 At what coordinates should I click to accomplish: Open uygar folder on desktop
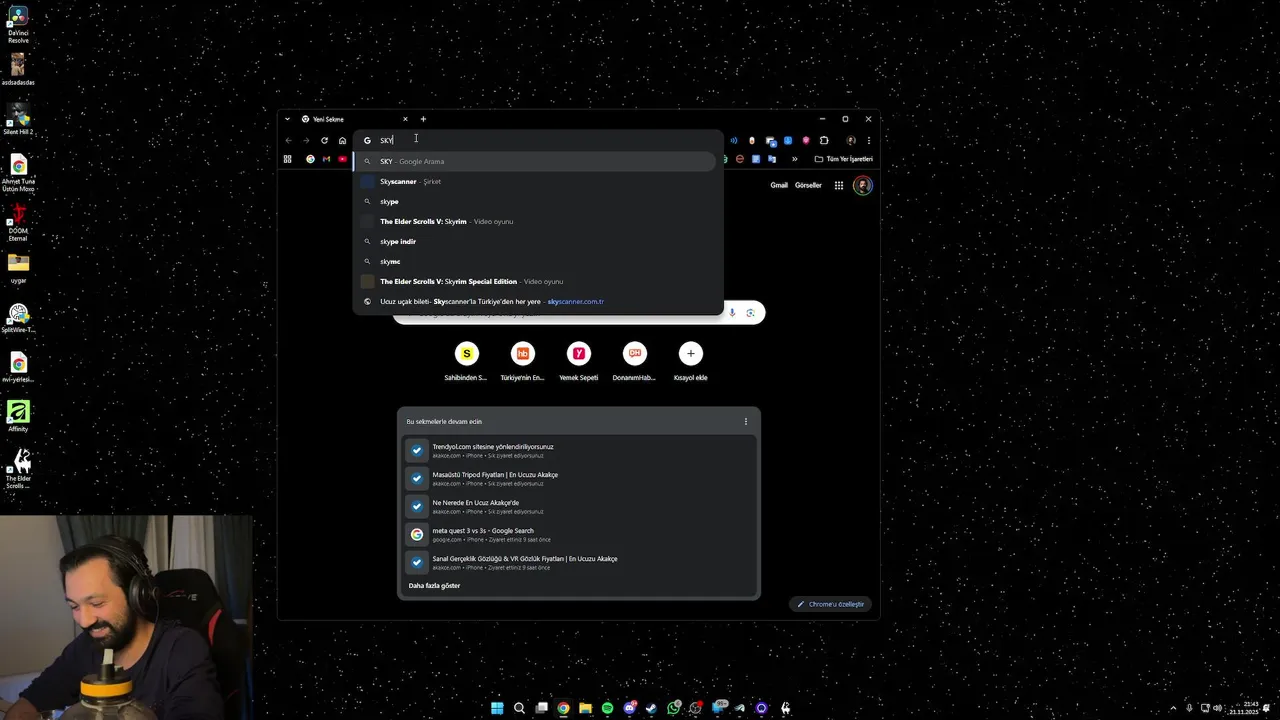(x=18, y=267)
